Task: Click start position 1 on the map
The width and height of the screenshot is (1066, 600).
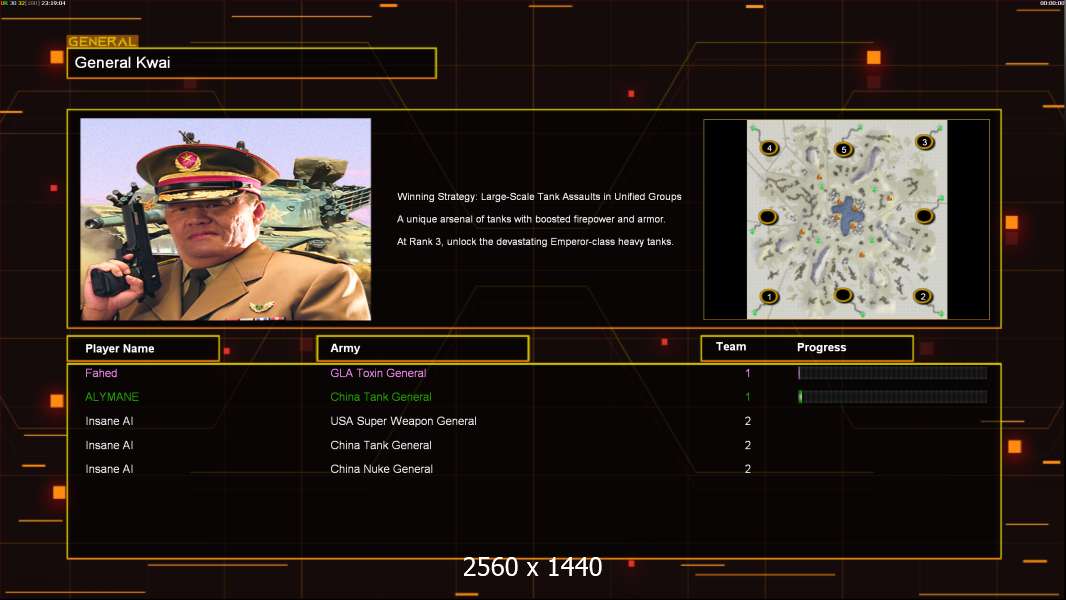Action: (769, 296)
